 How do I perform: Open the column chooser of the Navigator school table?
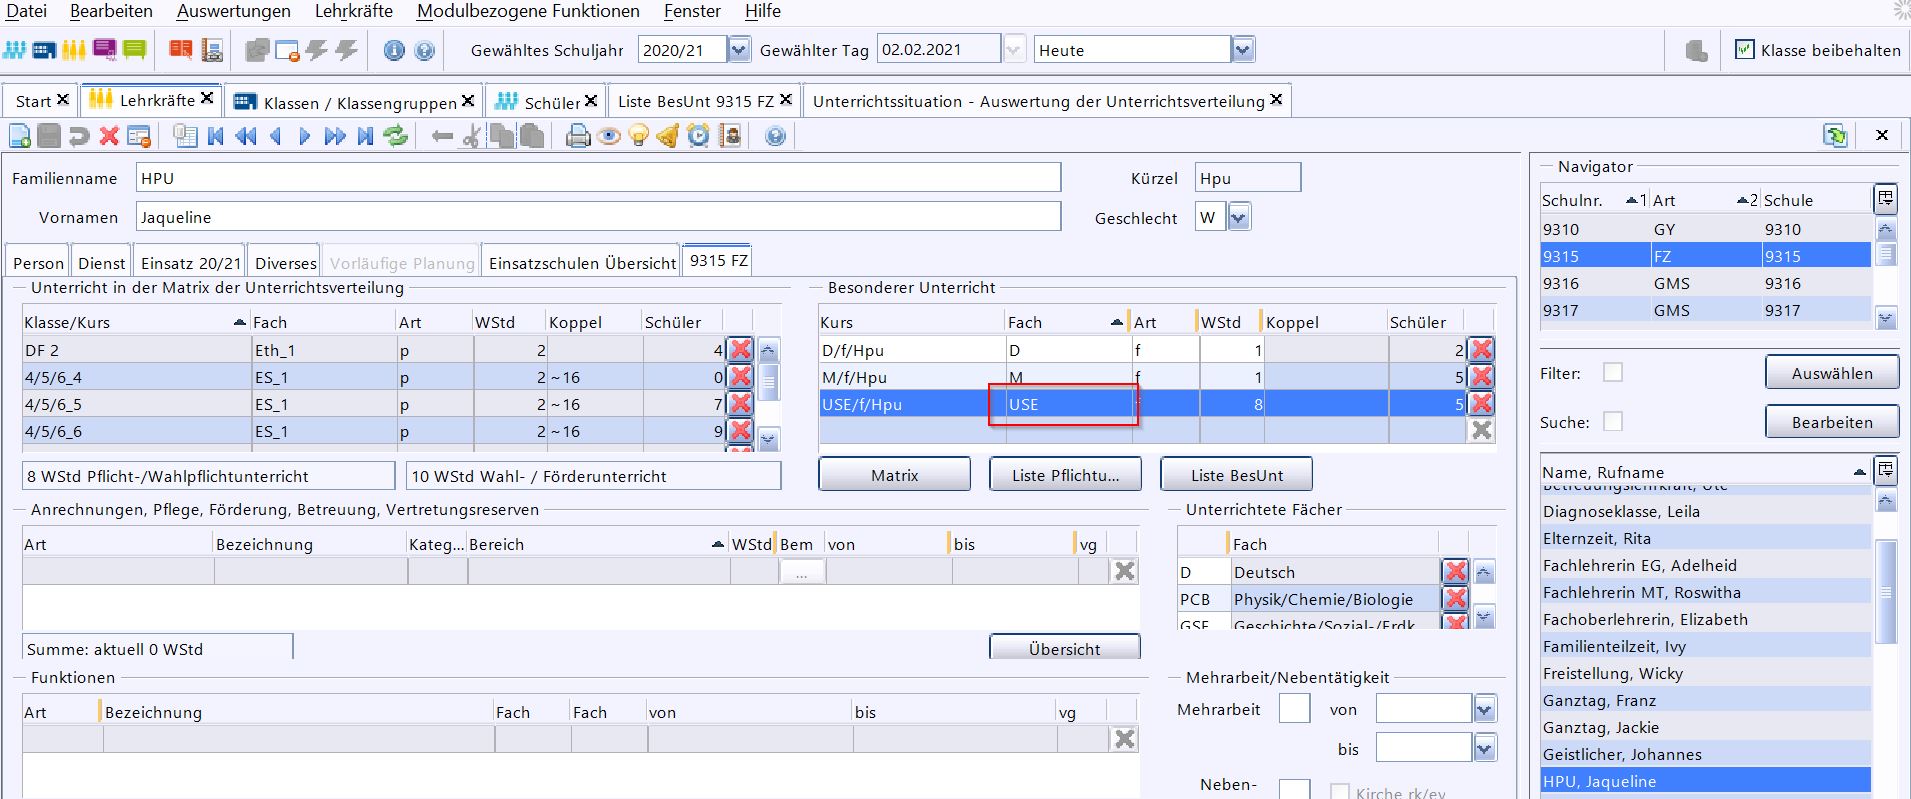coord(1885,199)
